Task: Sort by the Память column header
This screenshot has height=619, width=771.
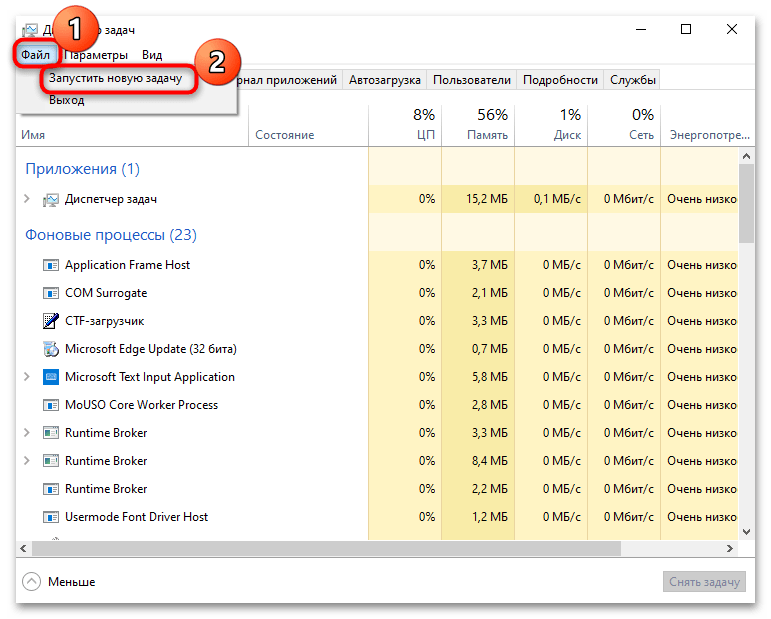Action: tap(478, 126)
